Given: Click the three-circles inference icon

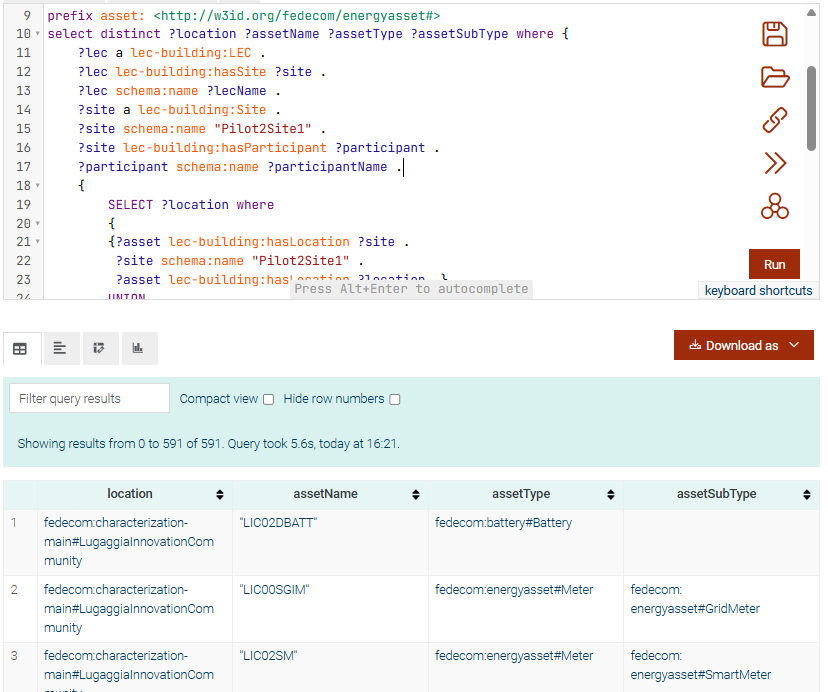Looking at the screenshot, I should (775, 206).
